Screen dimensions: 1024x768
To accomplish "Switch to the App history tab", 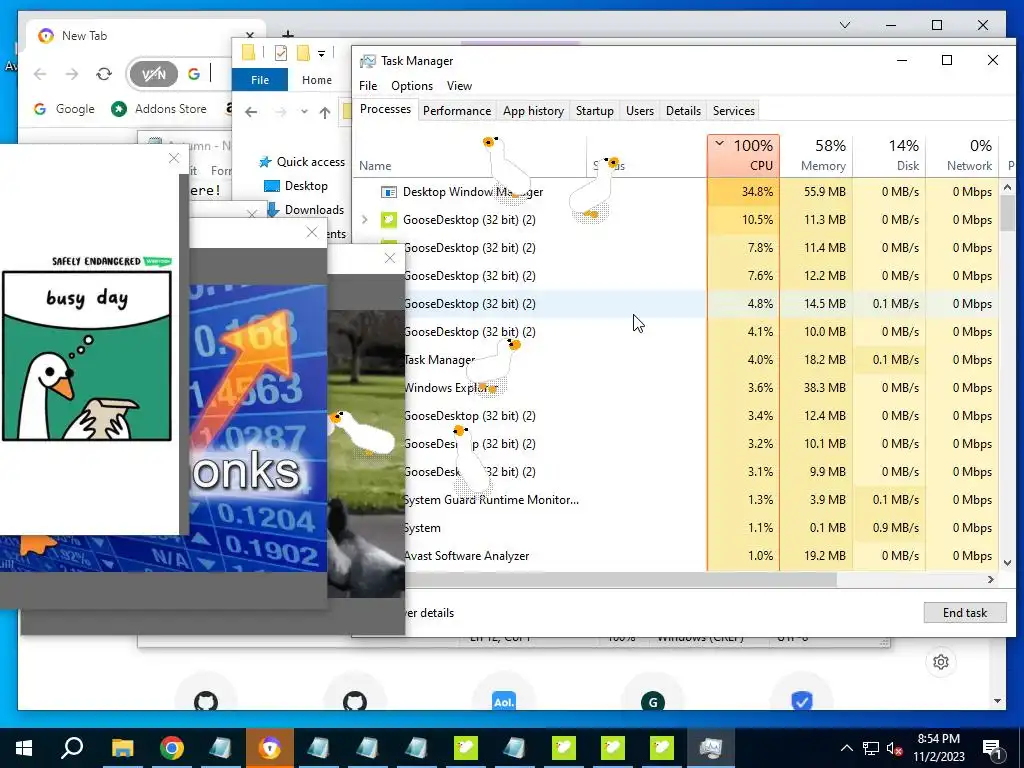I will pos(533,110).
